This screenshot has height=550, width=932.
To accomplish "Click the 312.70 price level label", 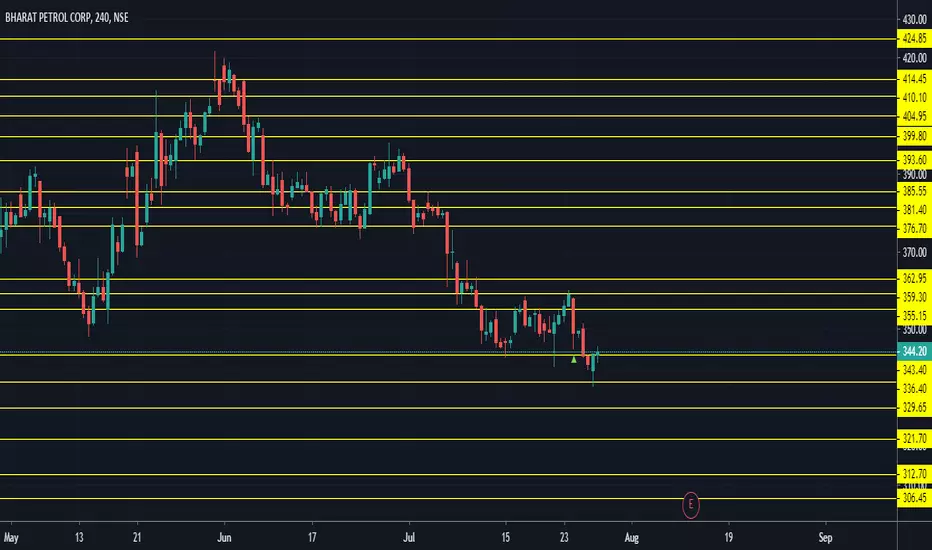I will [x=914, y=474].
